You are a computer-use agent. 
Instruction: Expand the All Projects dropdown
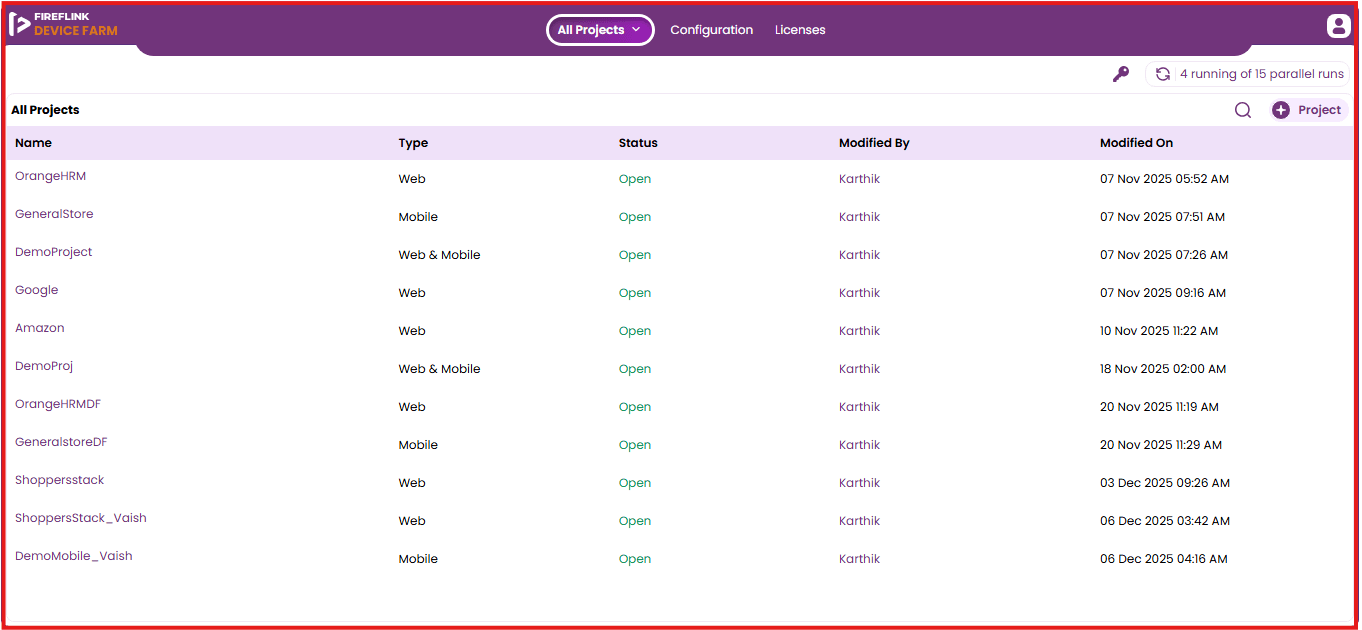600,30
